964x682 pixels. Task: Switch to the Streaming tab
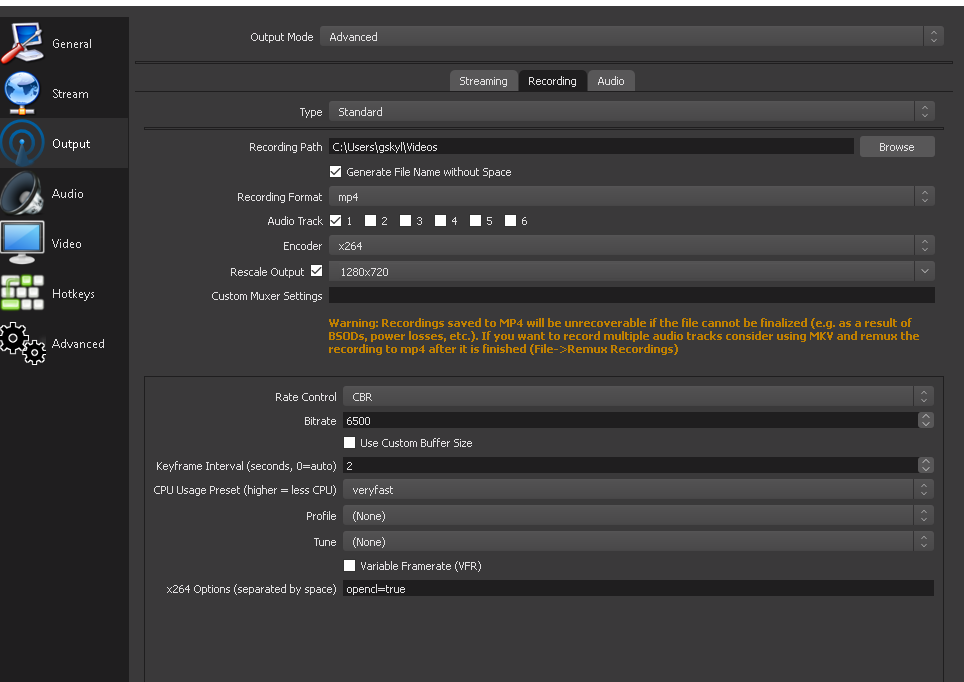(x=483, y=81)
